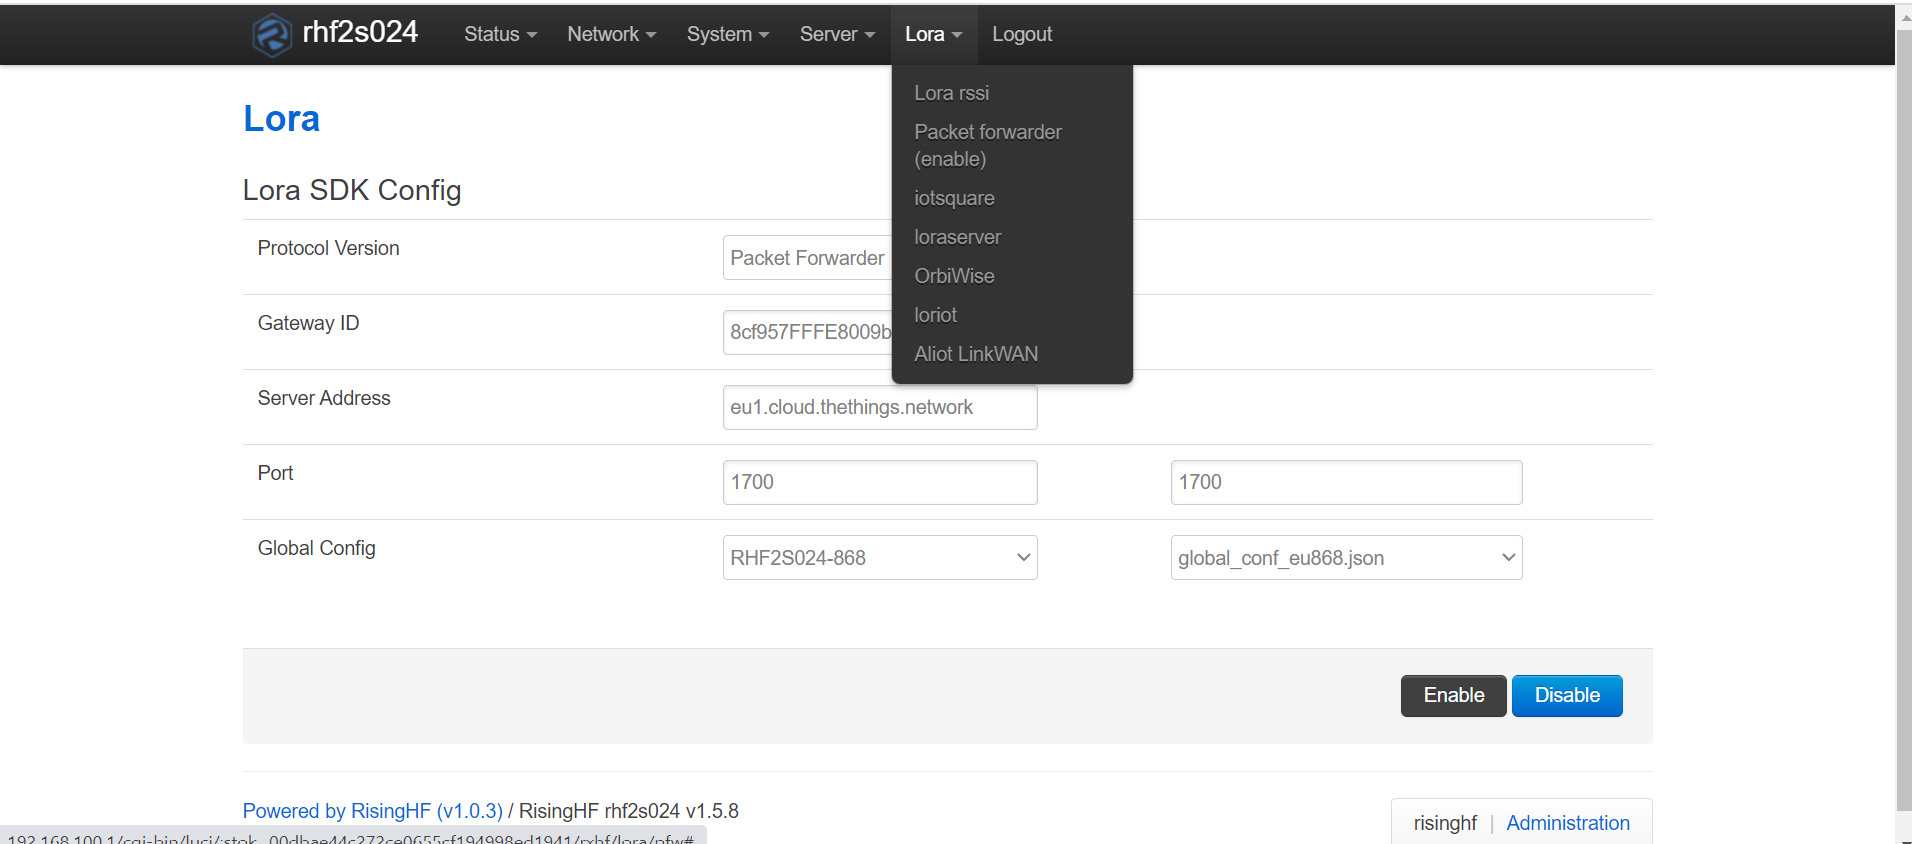Open the RHF2S024-868 Global Config dropdown

click(x=879, y=558)
